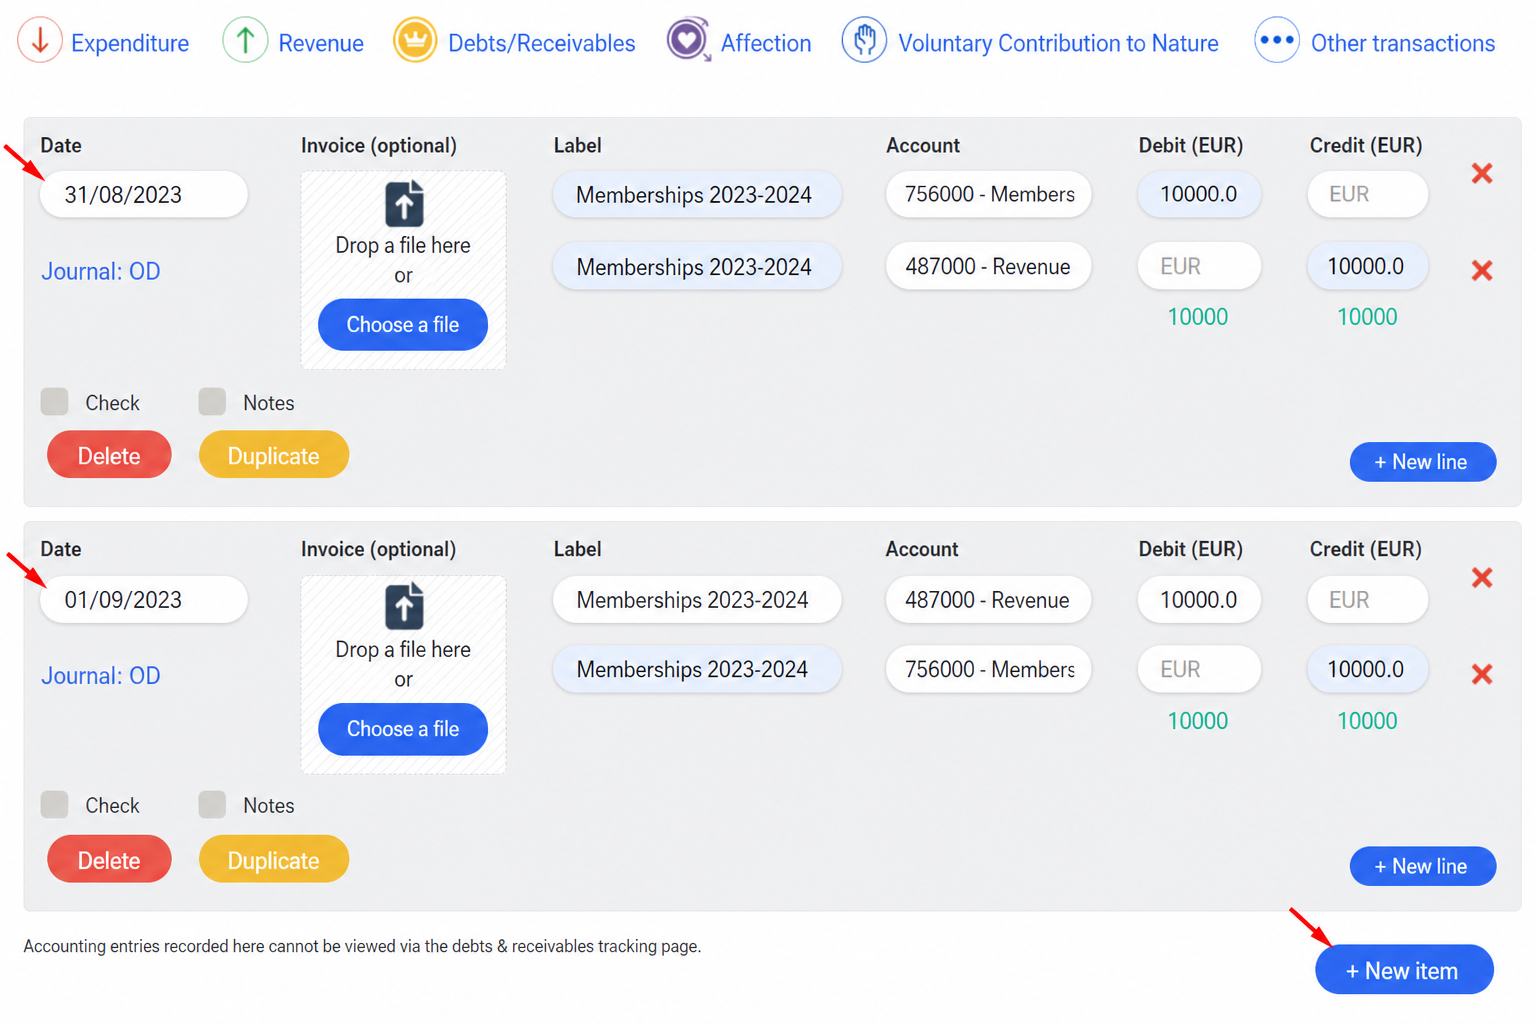Click upload file icon in first entry

coord(404,205)
